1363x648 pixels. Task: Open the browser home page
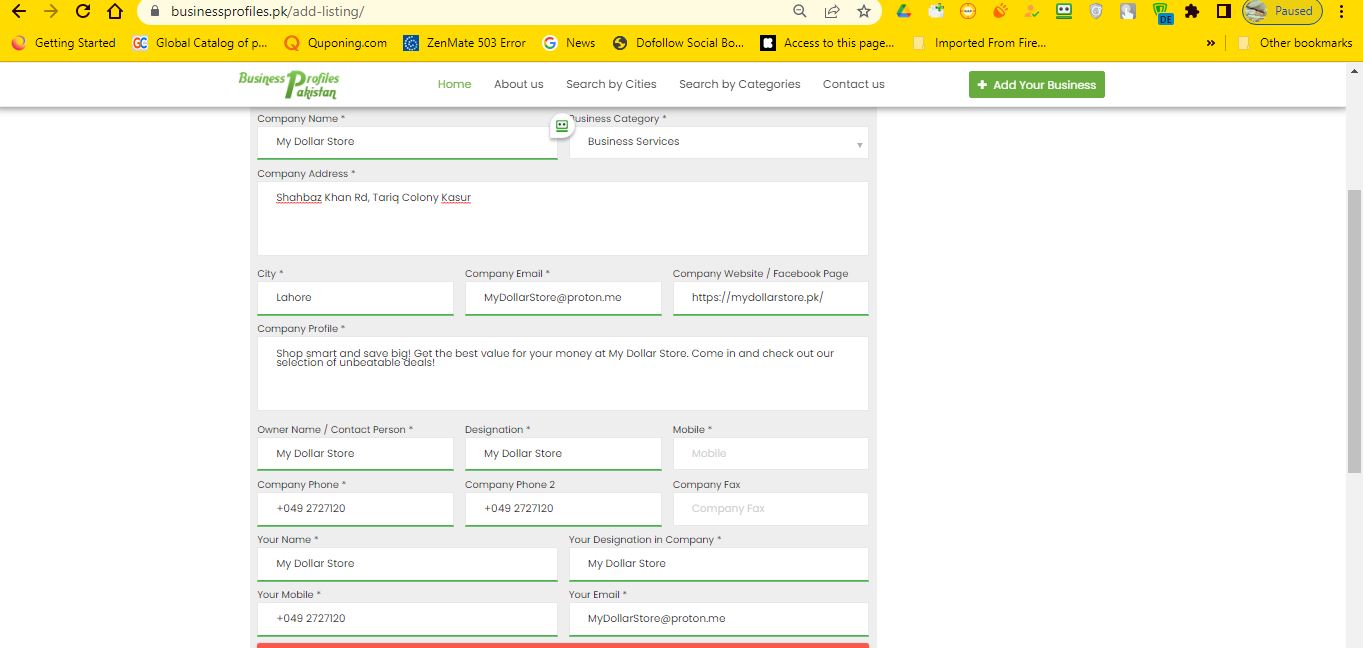[115, 12]
